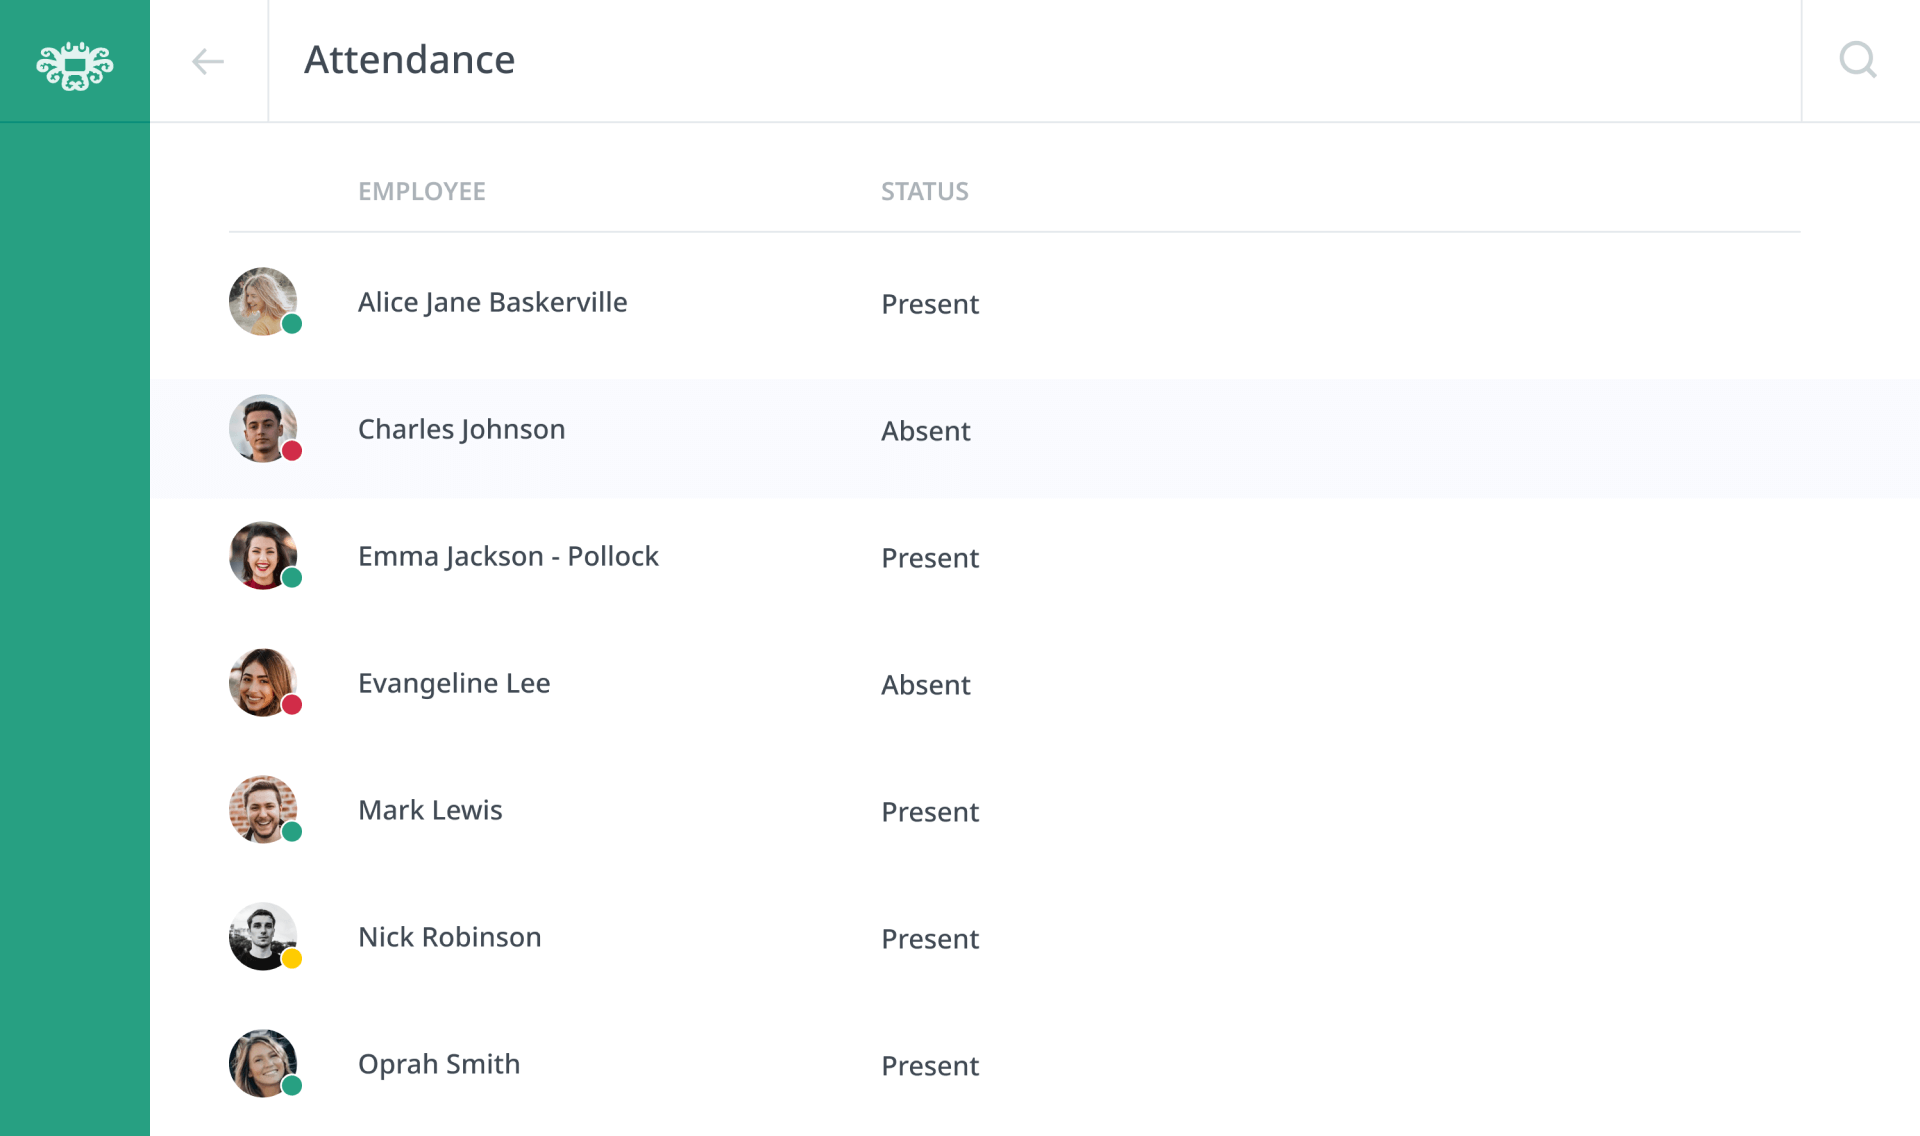Open Nick Robinson's Present status
Screen dimensions: 1920x1136
[x=929, y=938]
